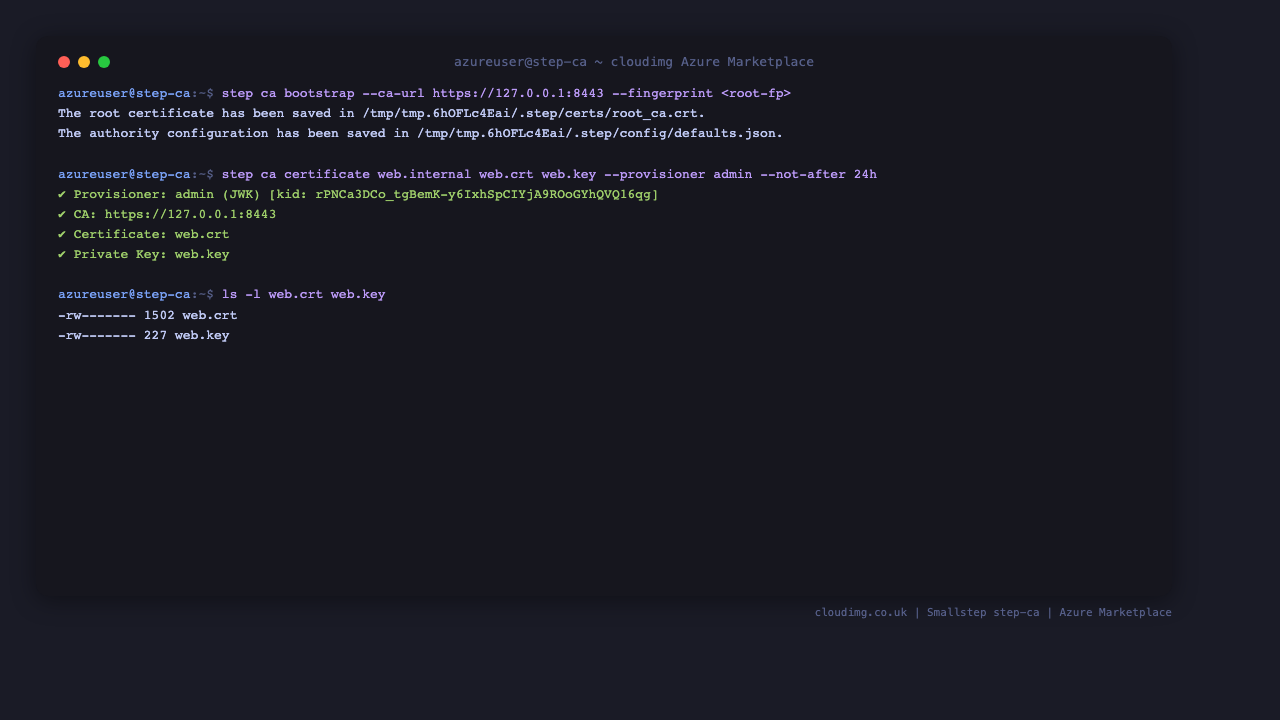Click the footer text 'cloudimg.co.uk | Smallstep step-ca'

click(927, 613)
